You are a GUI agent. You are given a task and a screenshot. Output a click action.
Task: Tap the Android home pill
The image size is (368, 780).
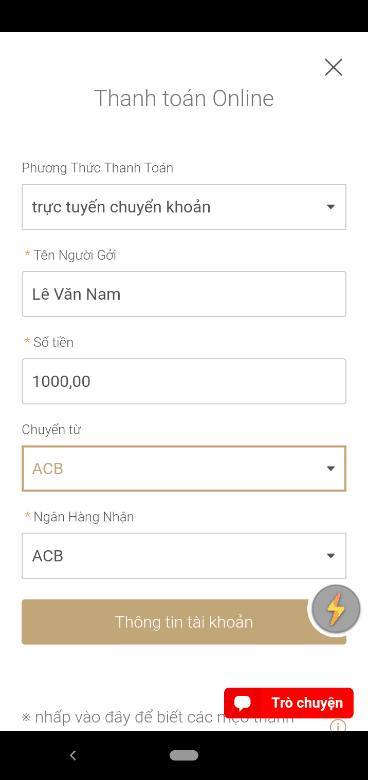(x=184, y=755)
